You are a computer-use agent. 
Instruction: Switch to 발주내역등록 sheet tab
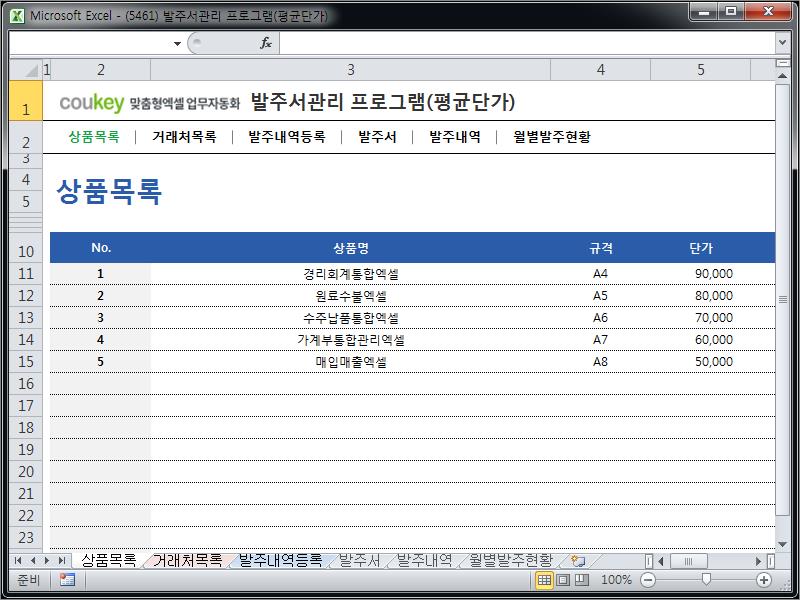pyautogui.click(x=280, y=560)
